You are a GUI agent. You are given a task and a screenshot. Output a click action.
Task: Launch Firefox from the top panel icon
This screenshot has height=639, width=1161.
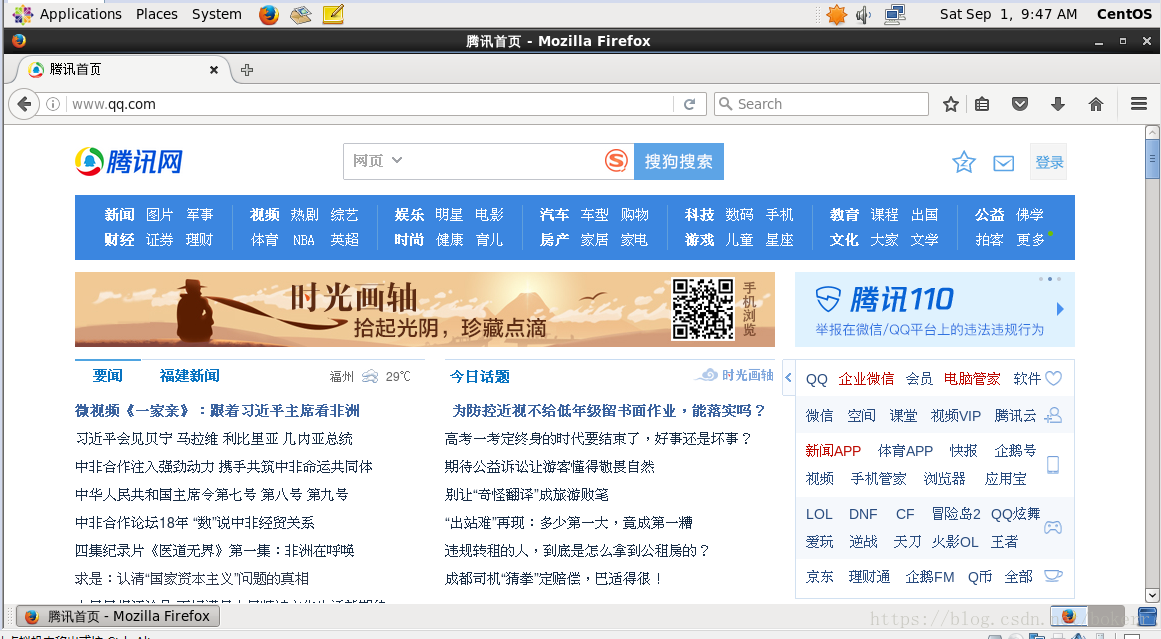[269, 14]
